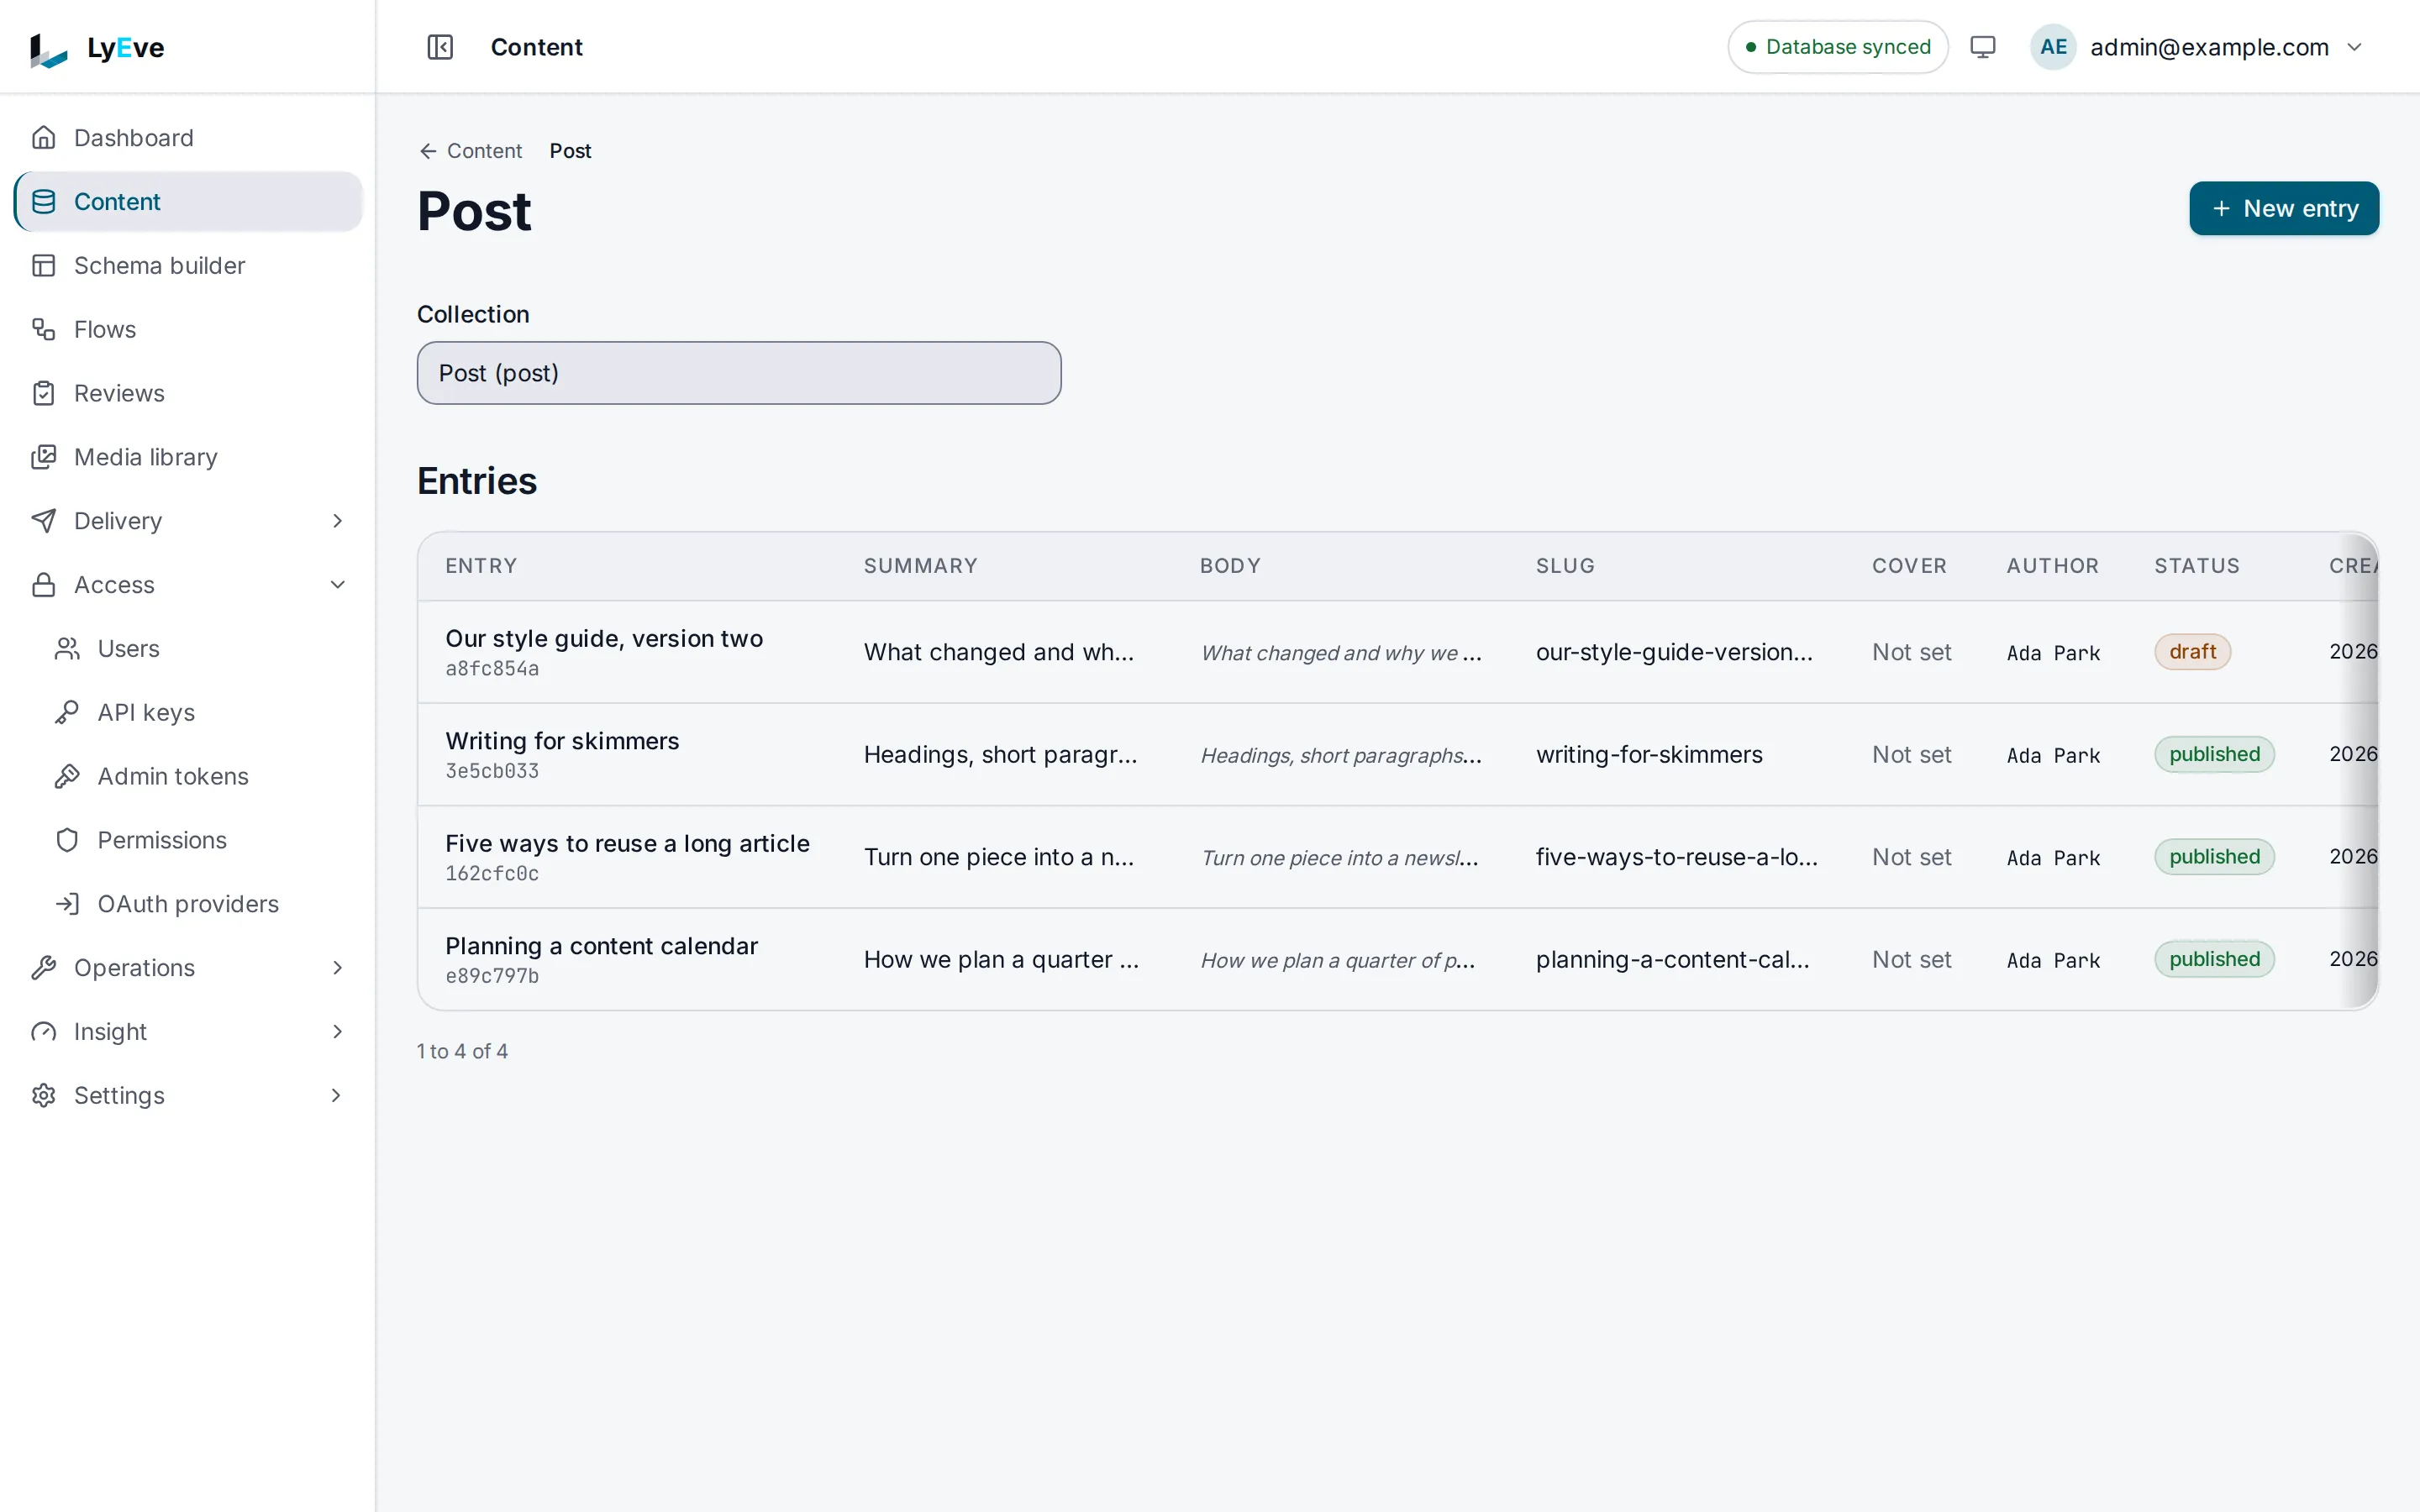Screen dimensions: 2420x1512
Task: Click the Database synced status badge
Action: [x=1837, y=47]
